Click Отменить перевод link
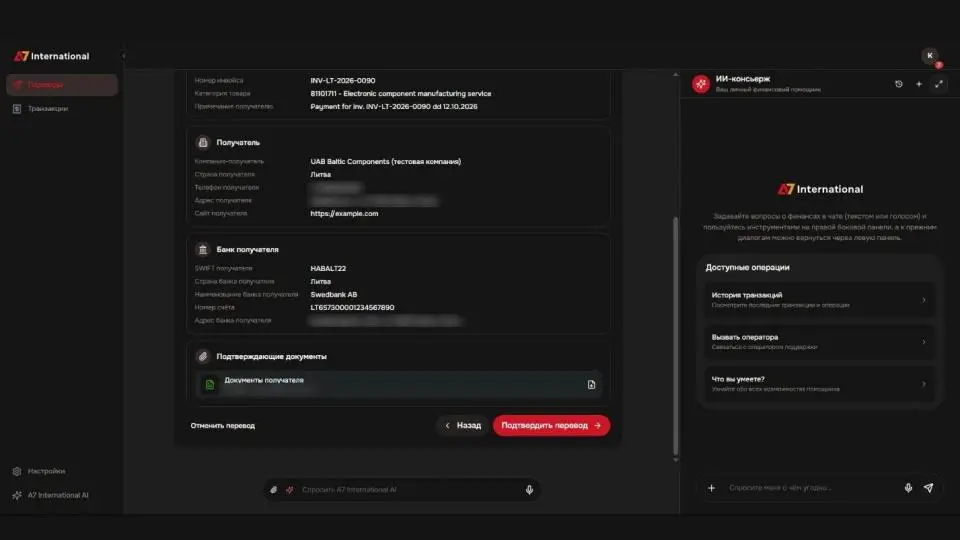 point(222,426)
